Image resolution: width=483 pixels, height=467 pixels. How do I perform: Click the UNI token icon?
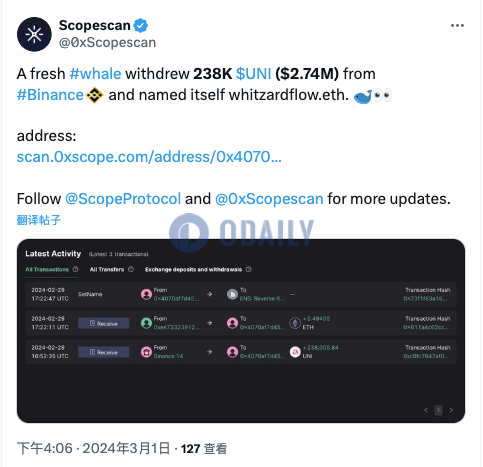(x=295, y=352)
